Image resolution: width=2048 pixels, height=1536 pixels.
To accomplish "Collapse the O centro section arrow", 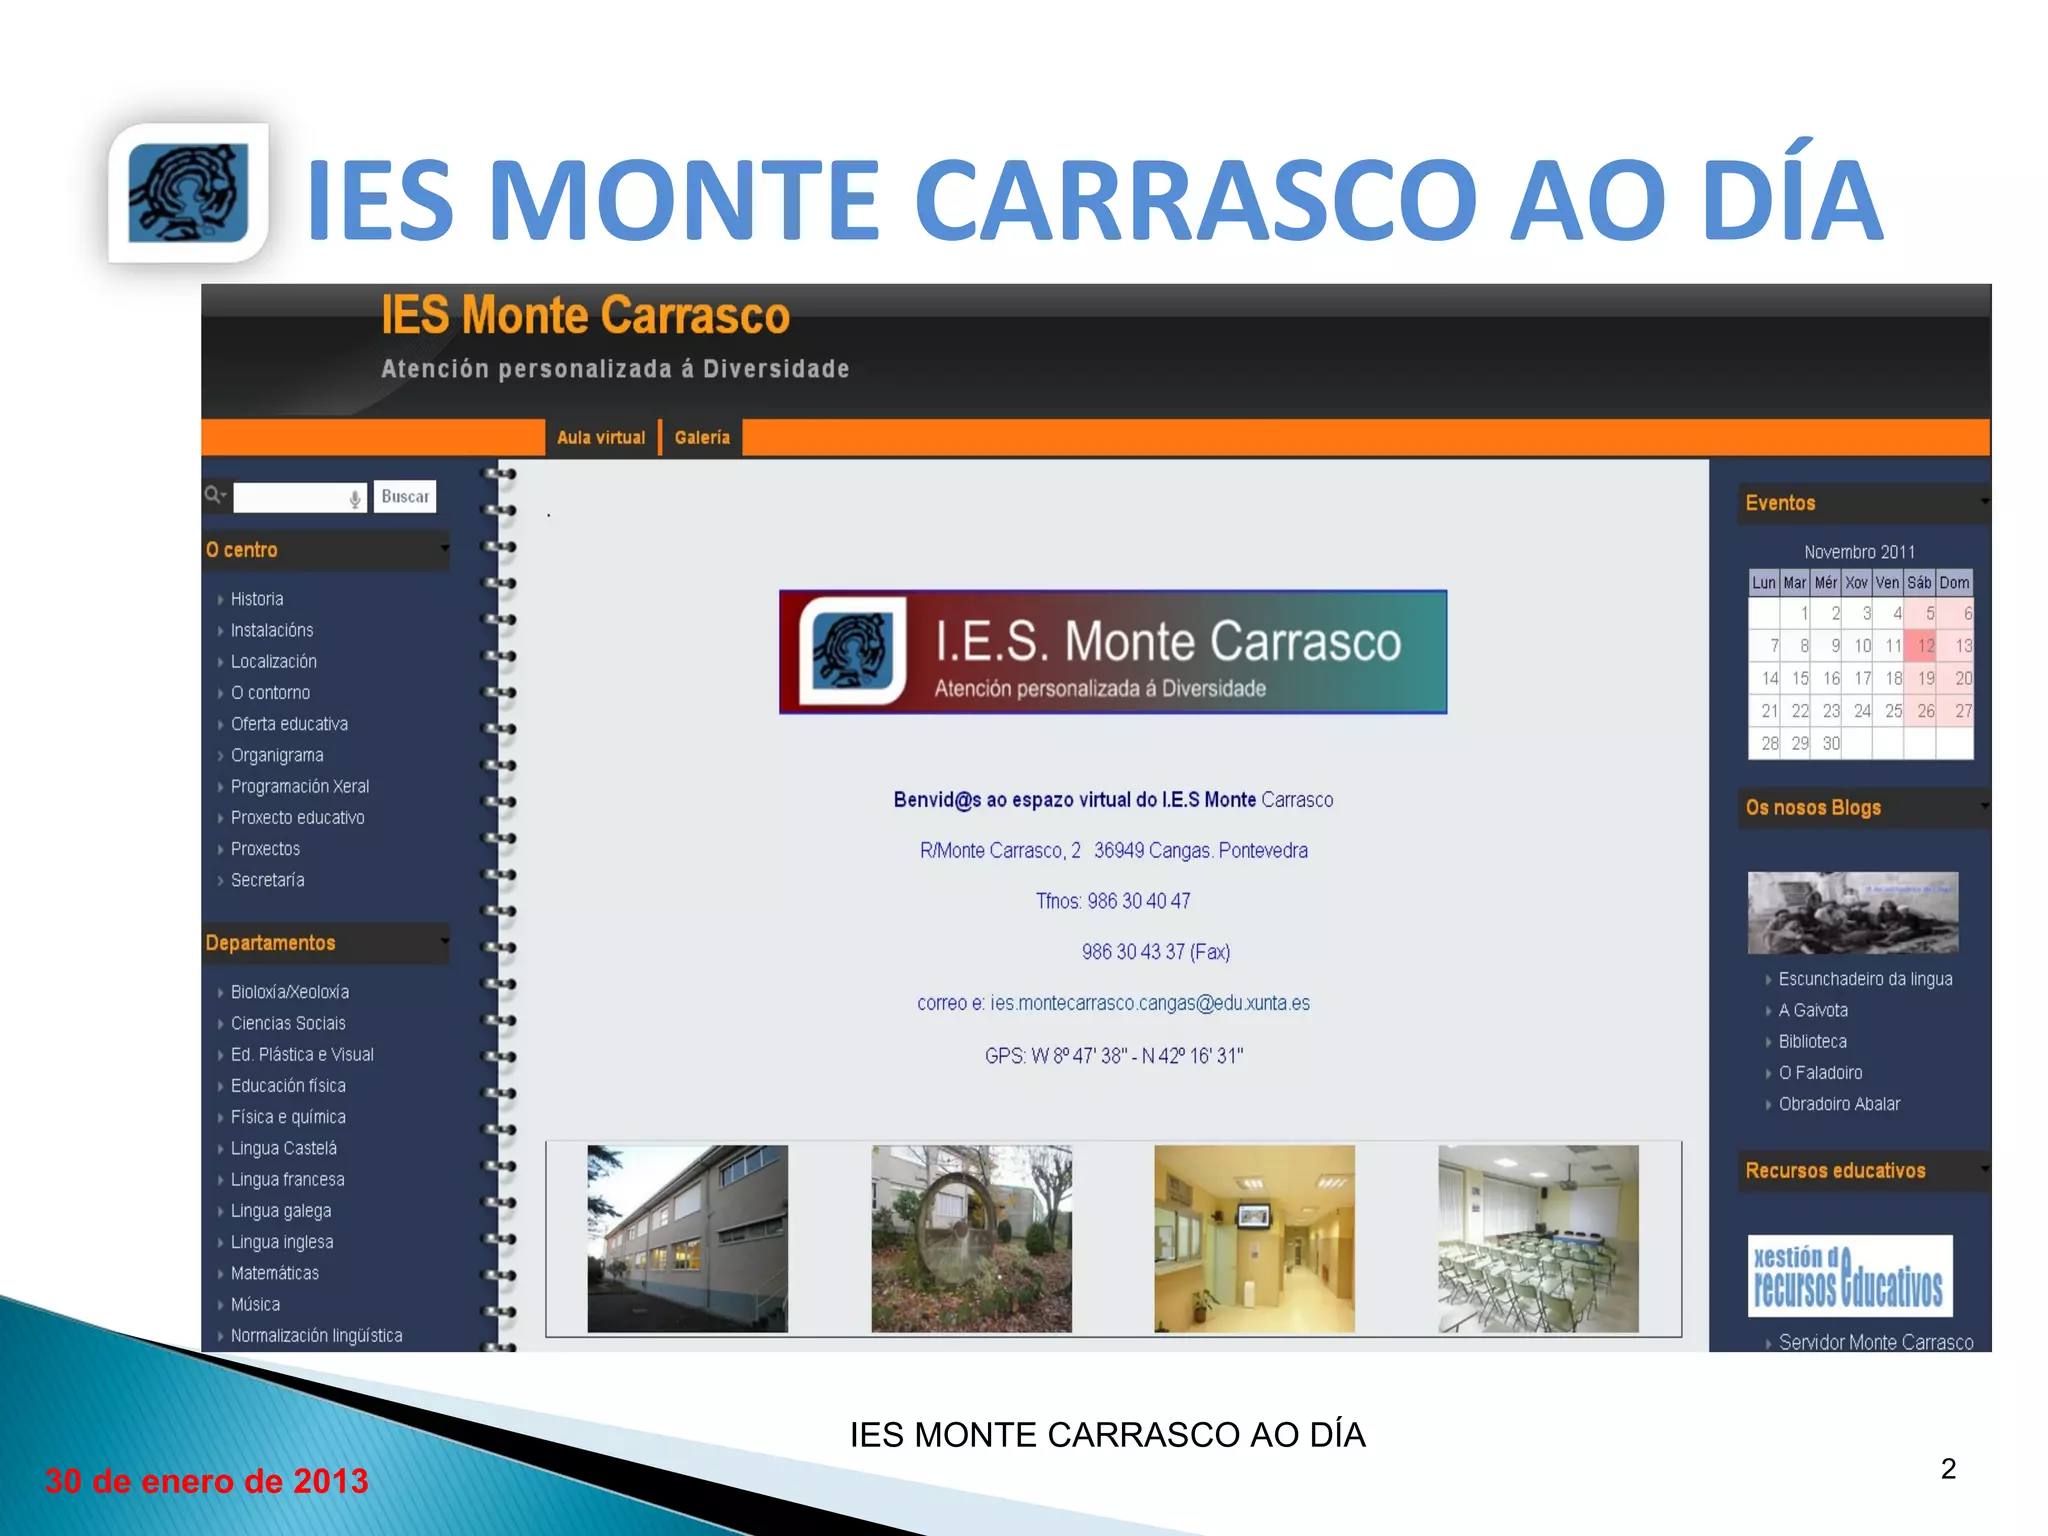I will click(x=444, y=548).
